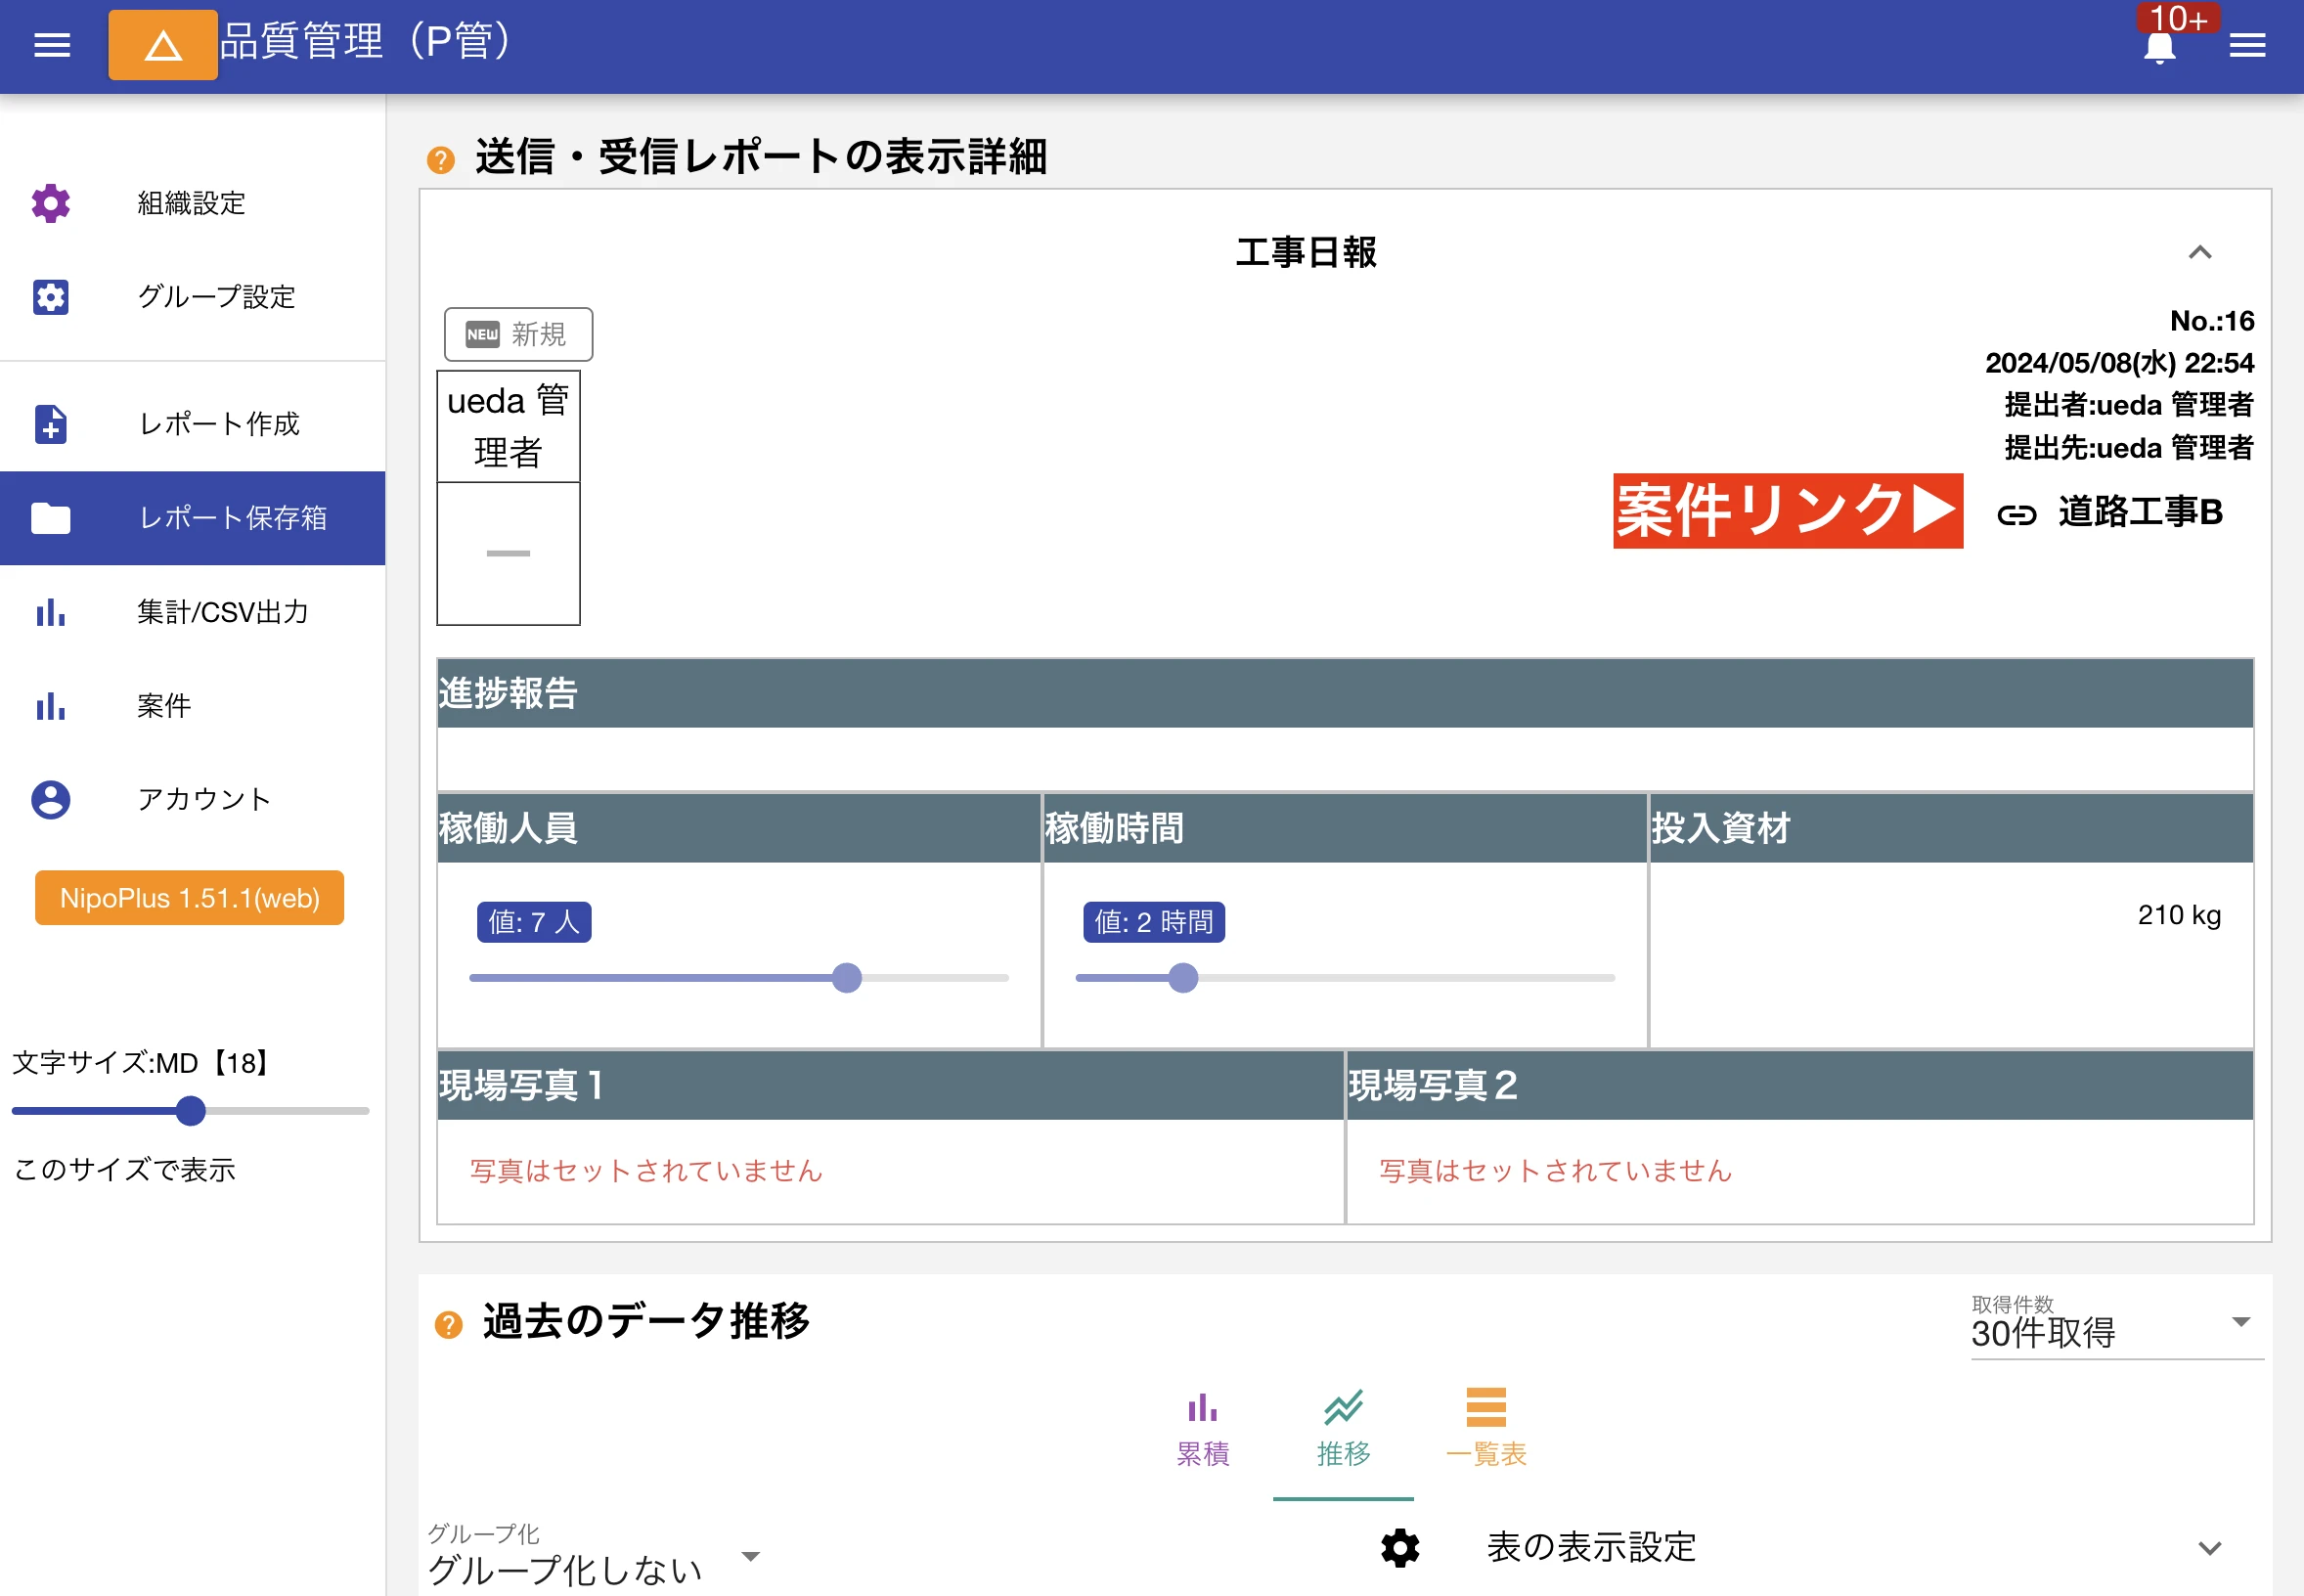Open レポート作成 with the document icon
Screen dimensions: 2304x1596
point(50,425)
